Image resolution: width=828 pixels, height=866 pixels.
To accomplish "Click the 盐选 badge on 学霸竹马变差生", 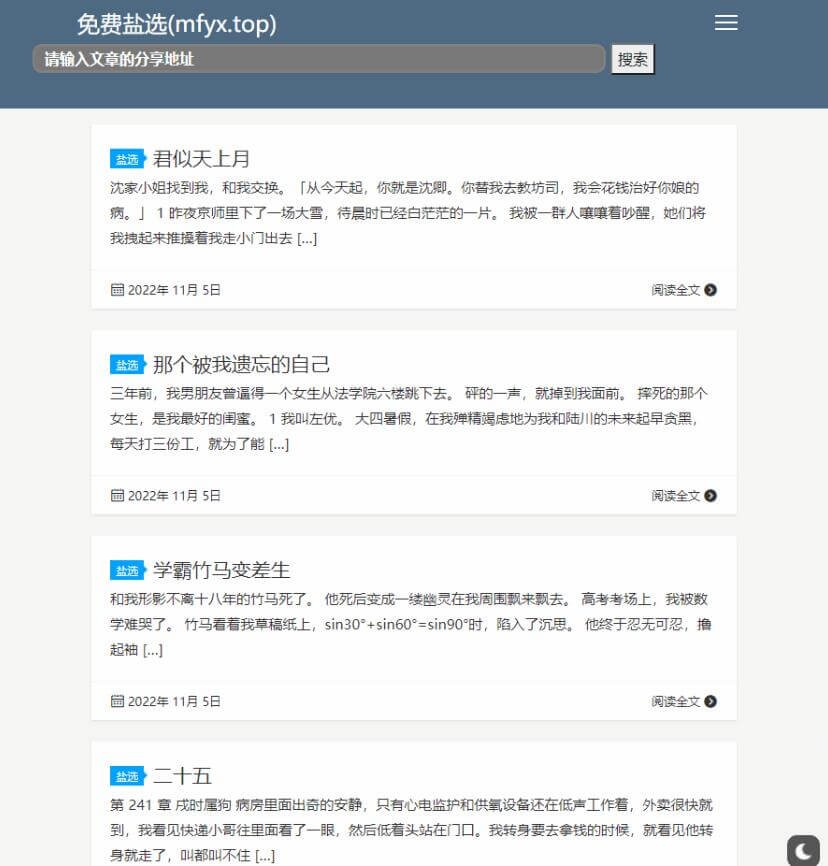I will 126,570.
